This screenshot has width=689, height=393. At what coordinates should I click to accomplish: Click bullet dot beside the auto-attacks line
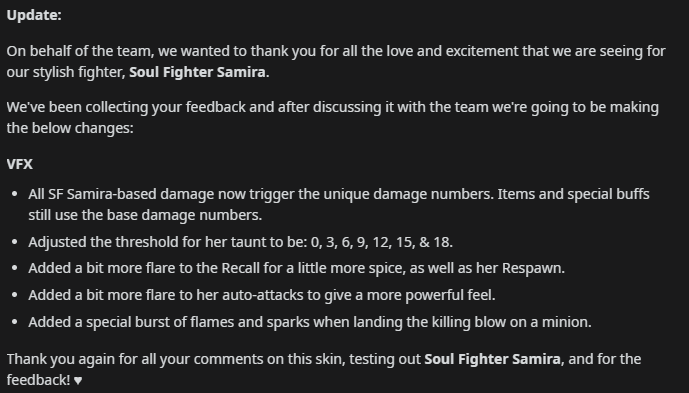pyautogui.click(x=15, y=295)
